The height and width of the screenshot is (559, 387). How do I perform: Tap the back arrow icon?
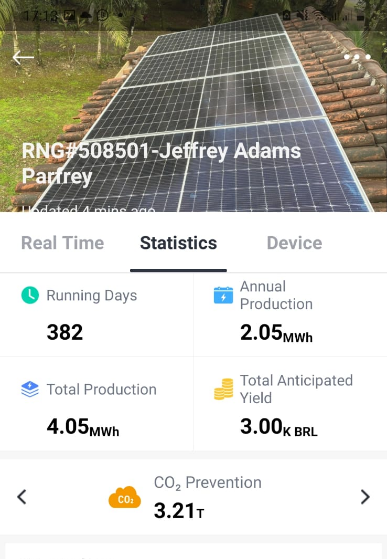click(23, 57)
